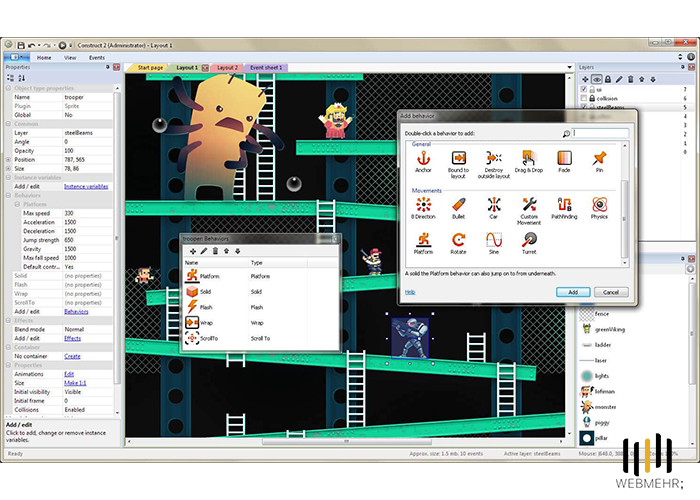Image resolution: width=700 pixels, height=500 pixels.
Task: Open the Effects link in Properties
Action: tap(72, 338)
